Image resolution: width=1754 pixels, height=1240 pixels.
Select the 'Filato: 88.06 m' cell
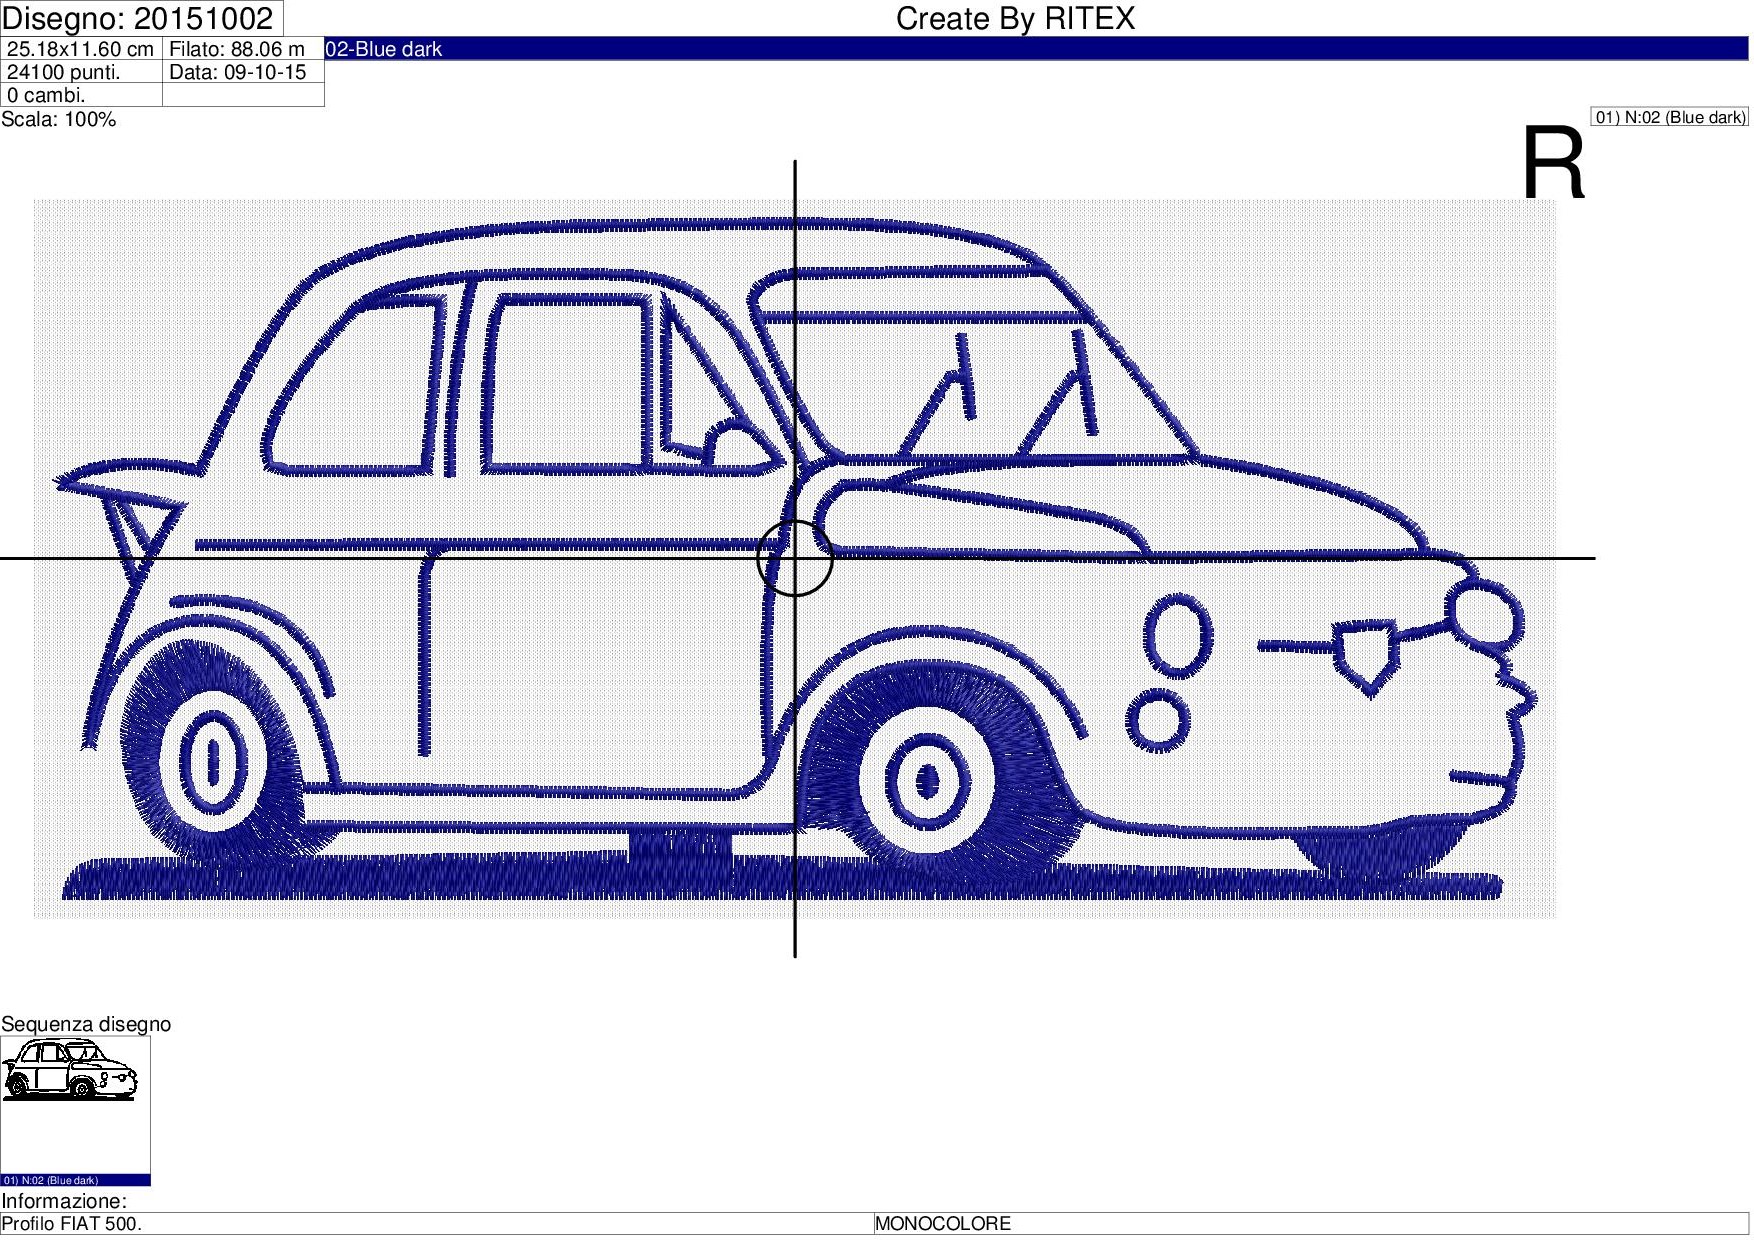243,49
